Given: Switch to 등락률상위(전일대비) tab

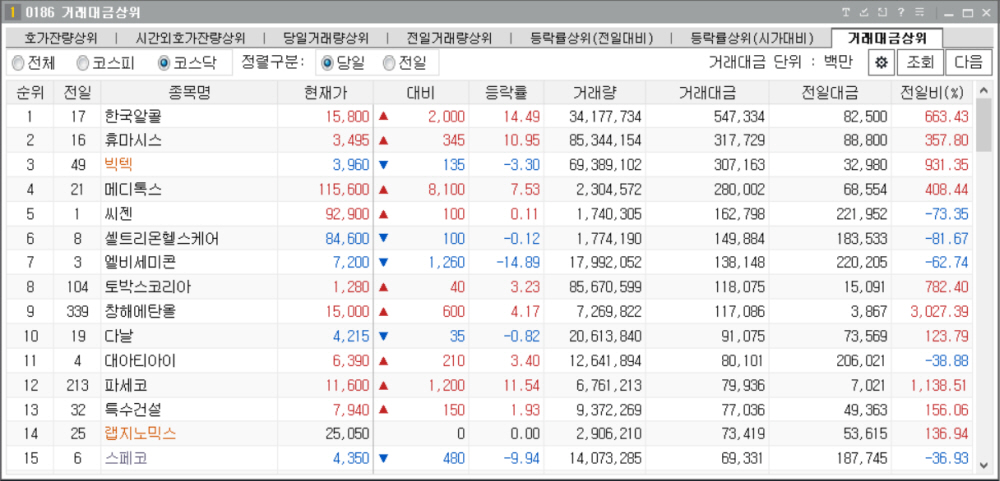Looking at the screenshot, I should (x=591, y=38).
